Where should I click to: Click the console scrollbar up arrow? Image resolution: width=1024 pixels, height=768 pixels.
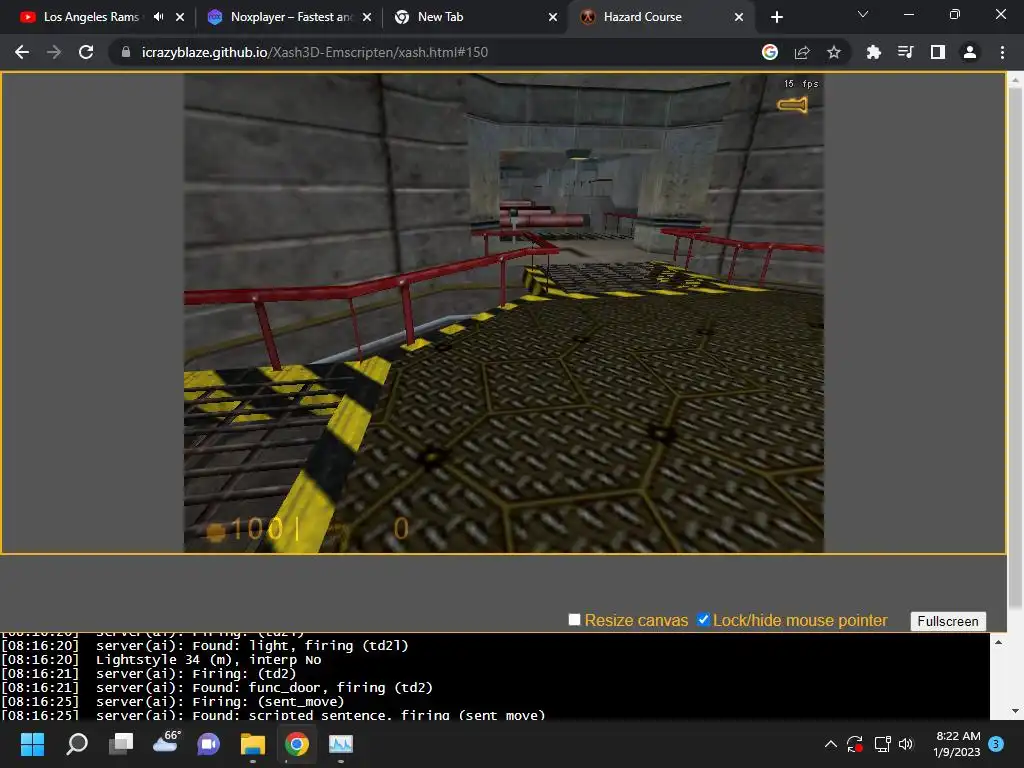(999, 643)
